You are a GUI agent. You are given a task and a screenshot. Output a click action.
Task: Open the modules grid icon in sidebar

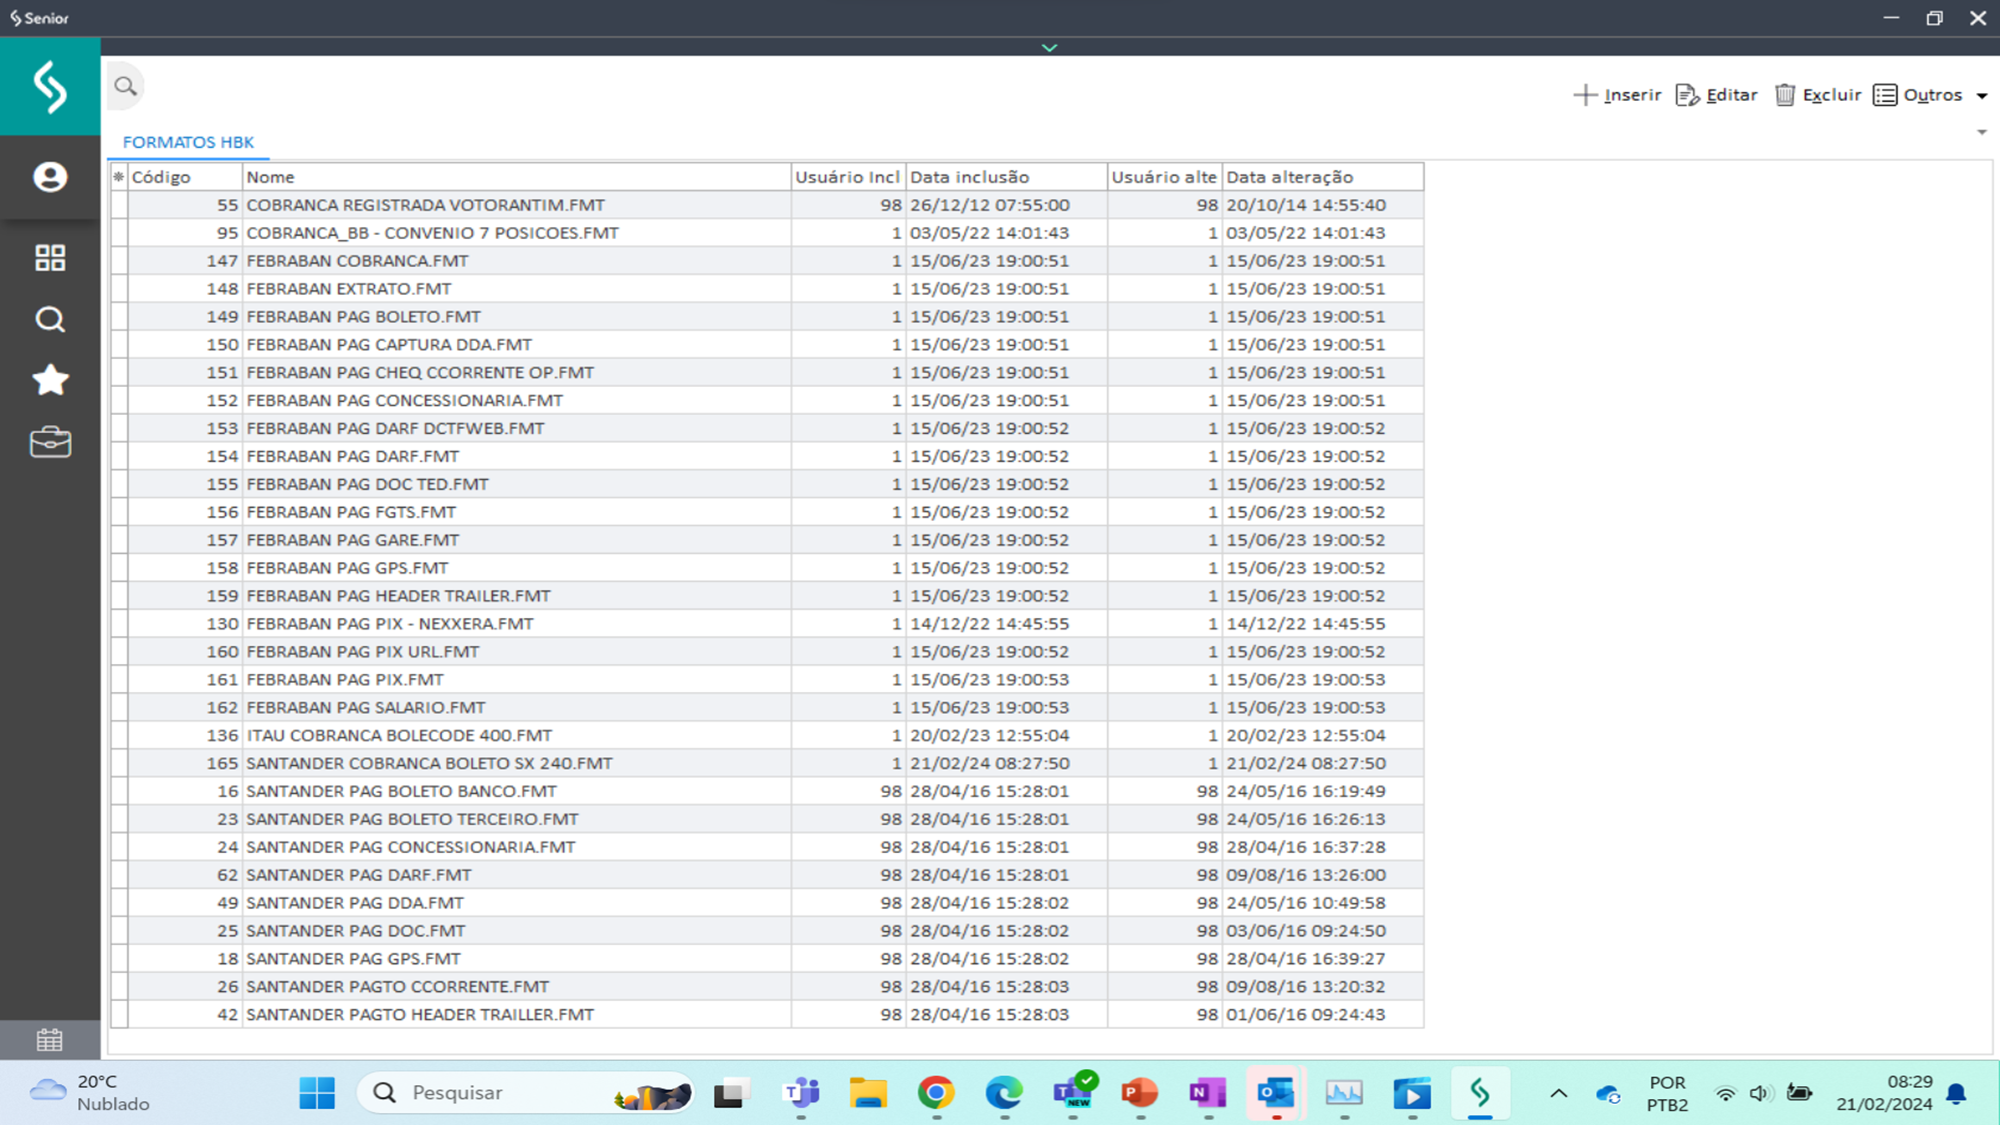point(50,258)
